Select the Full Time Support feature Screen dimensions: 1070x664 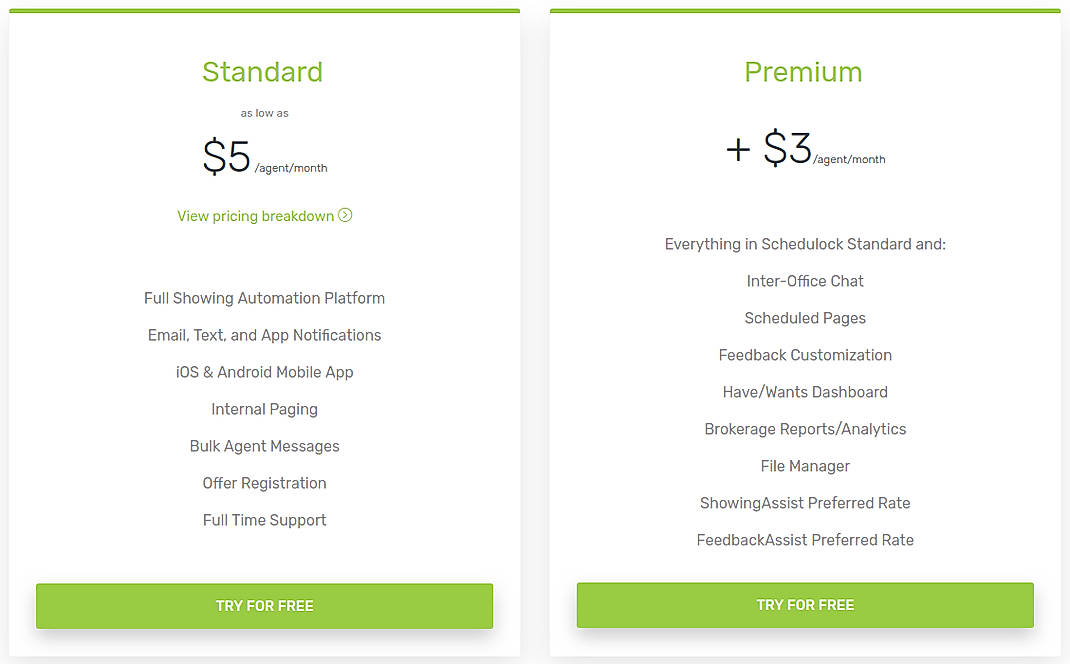click(x=264, y=520)
